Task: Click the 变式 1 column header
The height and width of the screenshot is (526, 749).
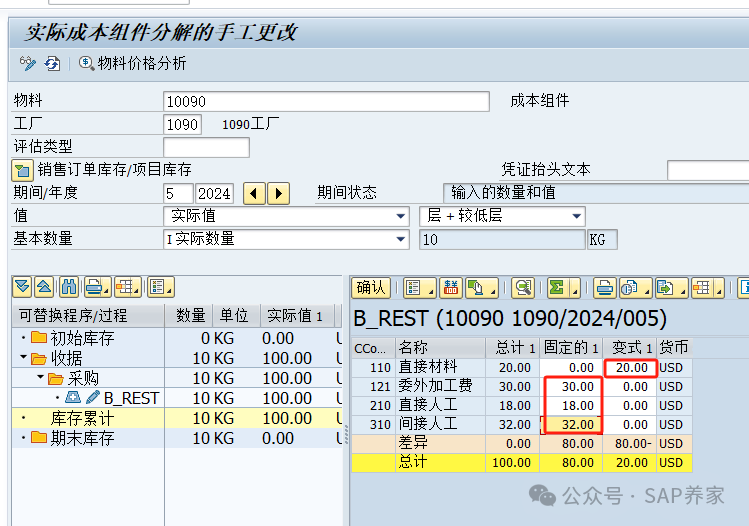Action: (630, 347)
